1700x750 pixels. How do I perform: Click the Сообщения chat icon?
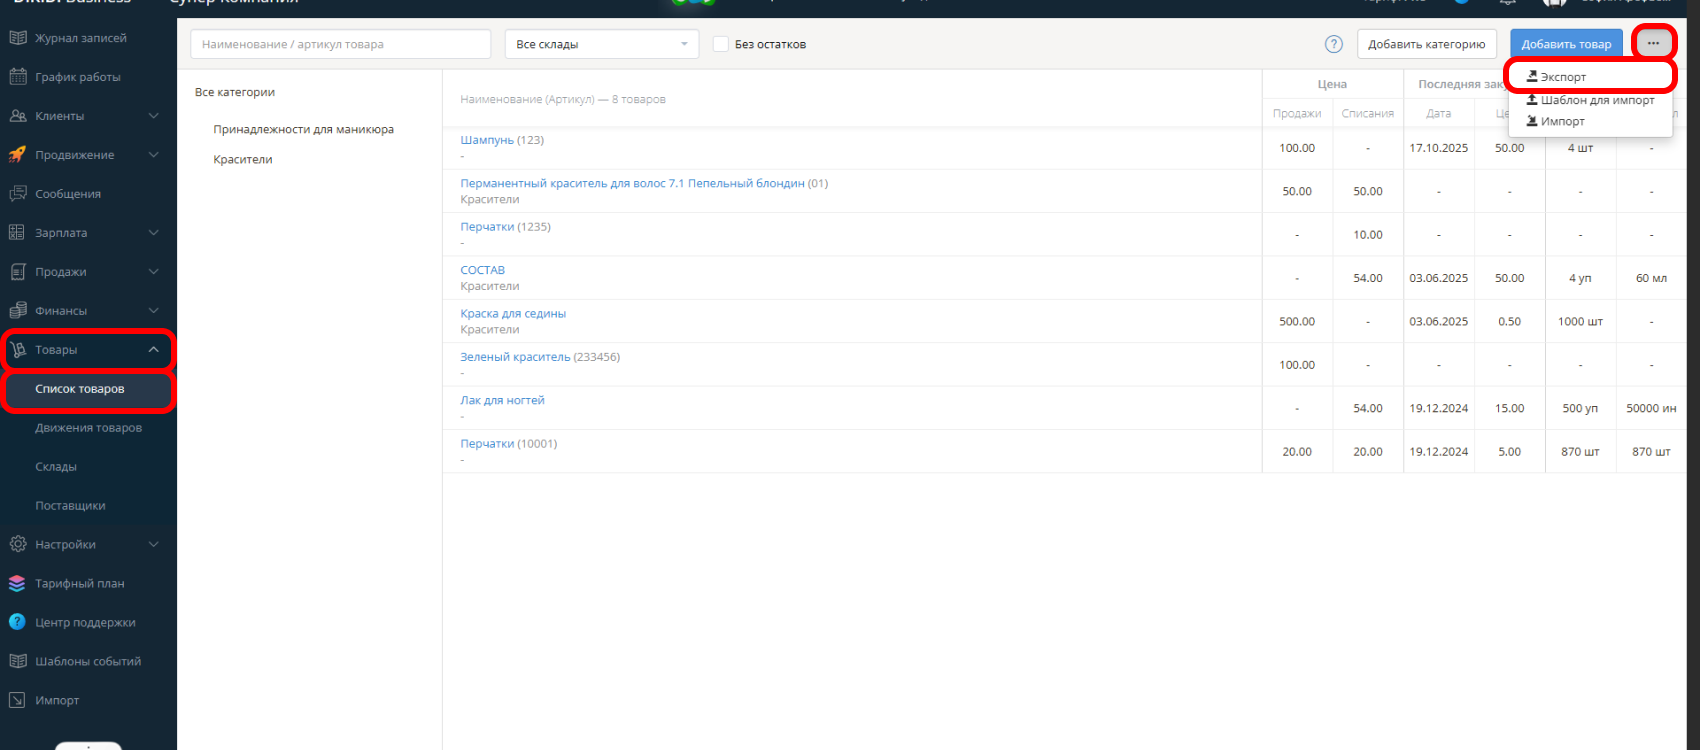[x=17, y=194]
